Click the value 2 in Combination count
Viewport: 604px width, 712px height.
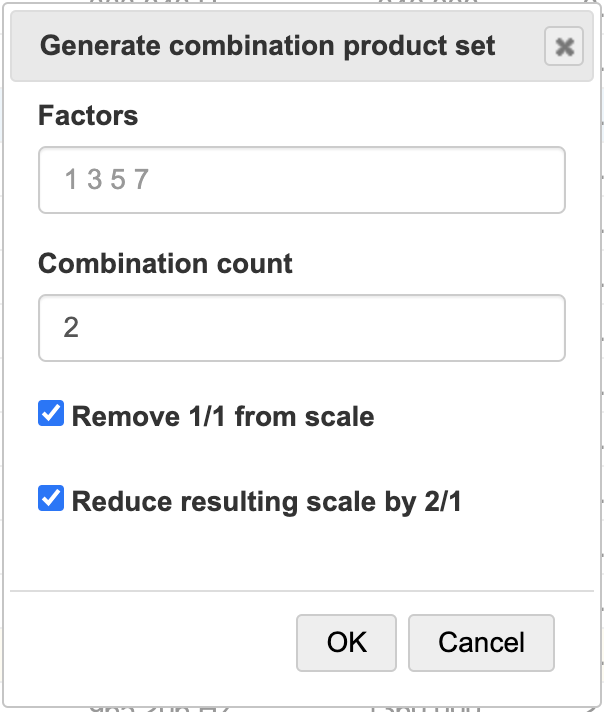coord(71,328)
